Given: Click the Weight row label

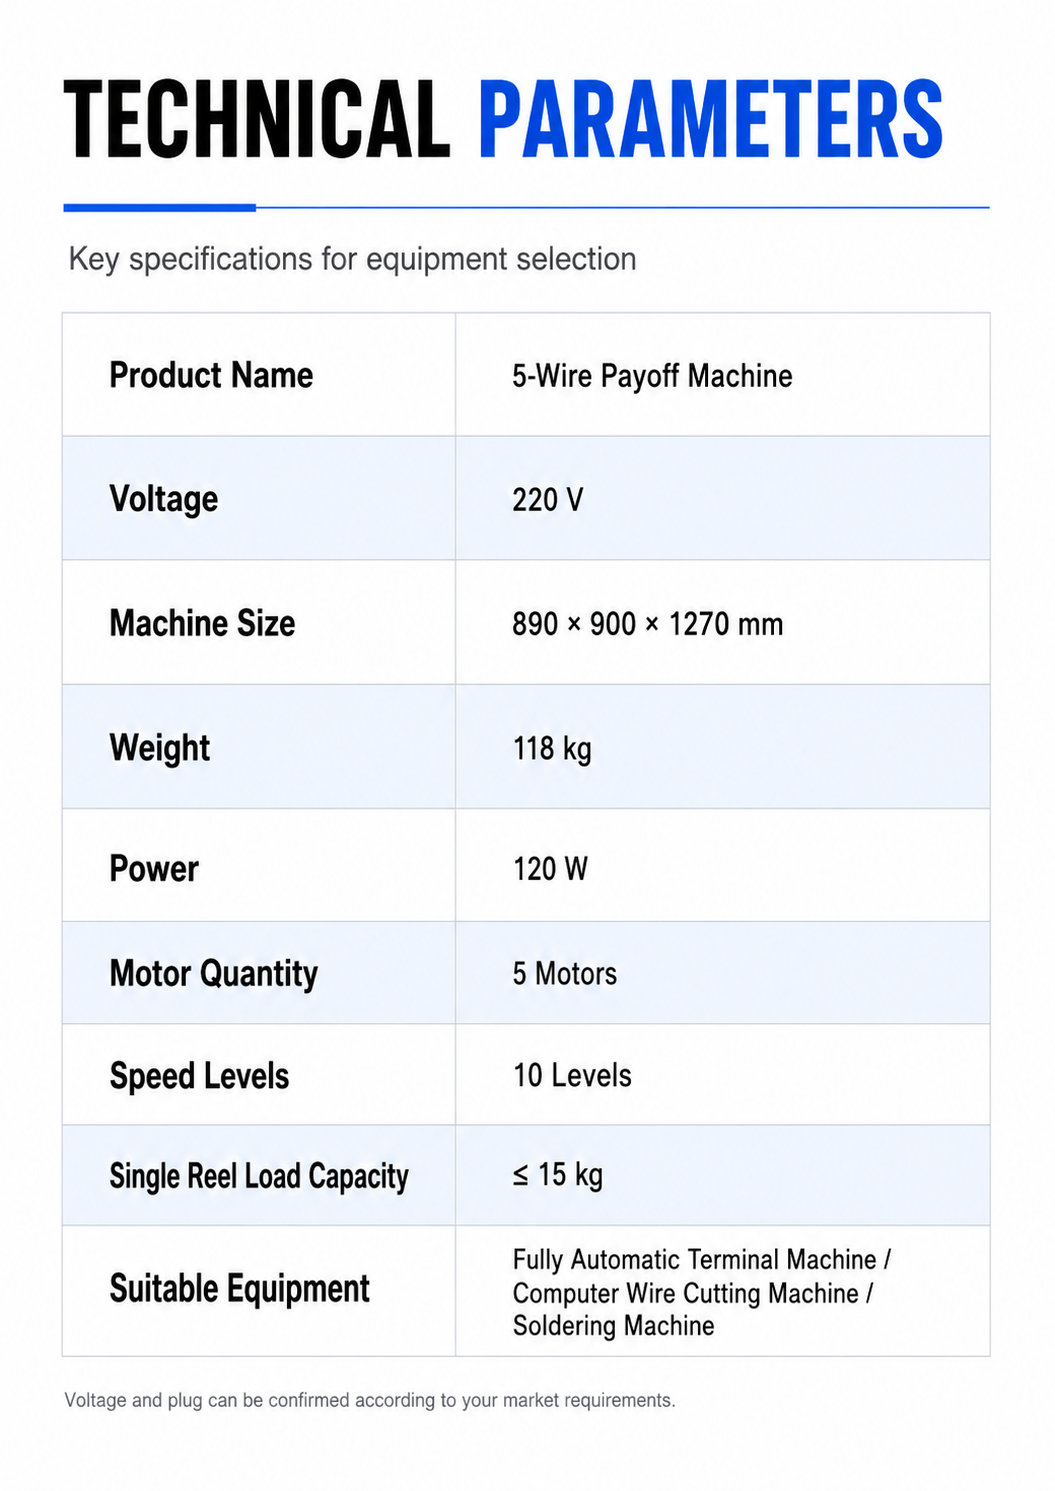Looking at the screenshot, I should pyautogui.click(x=160, y=748).
